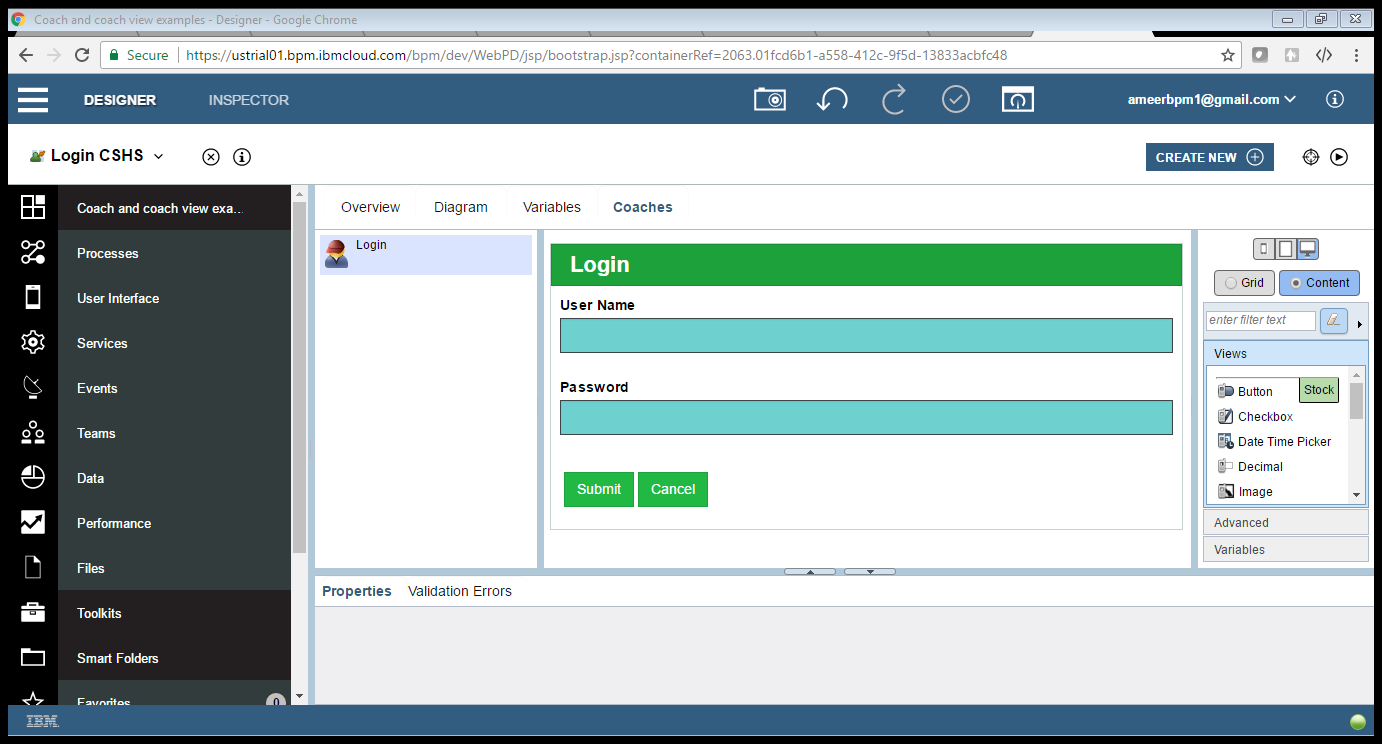The image size is (1382, 744).
Task: Switch to tablet layout preview toggle
Action: [1287, 248]
